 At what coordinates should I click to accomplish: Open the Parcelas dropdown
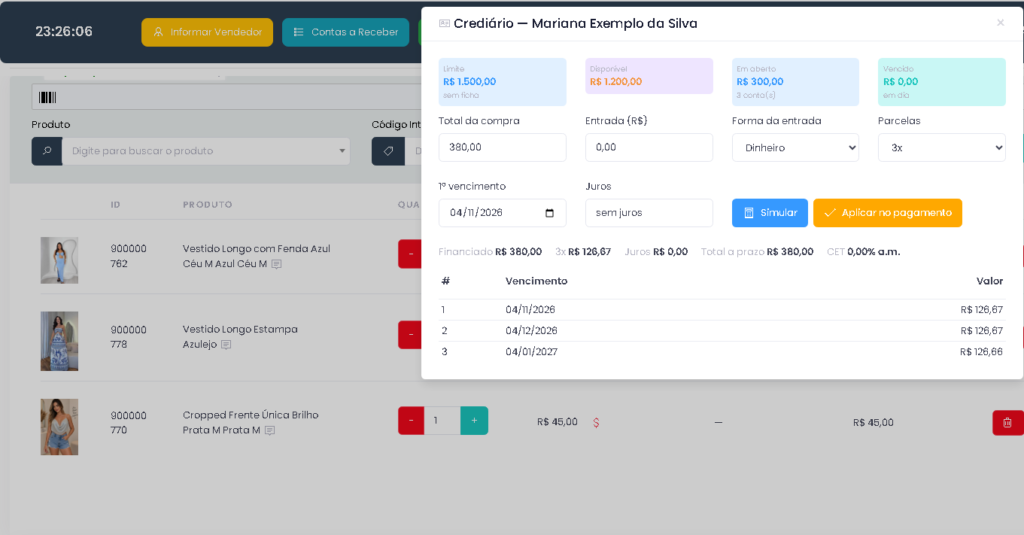point(942,148)
